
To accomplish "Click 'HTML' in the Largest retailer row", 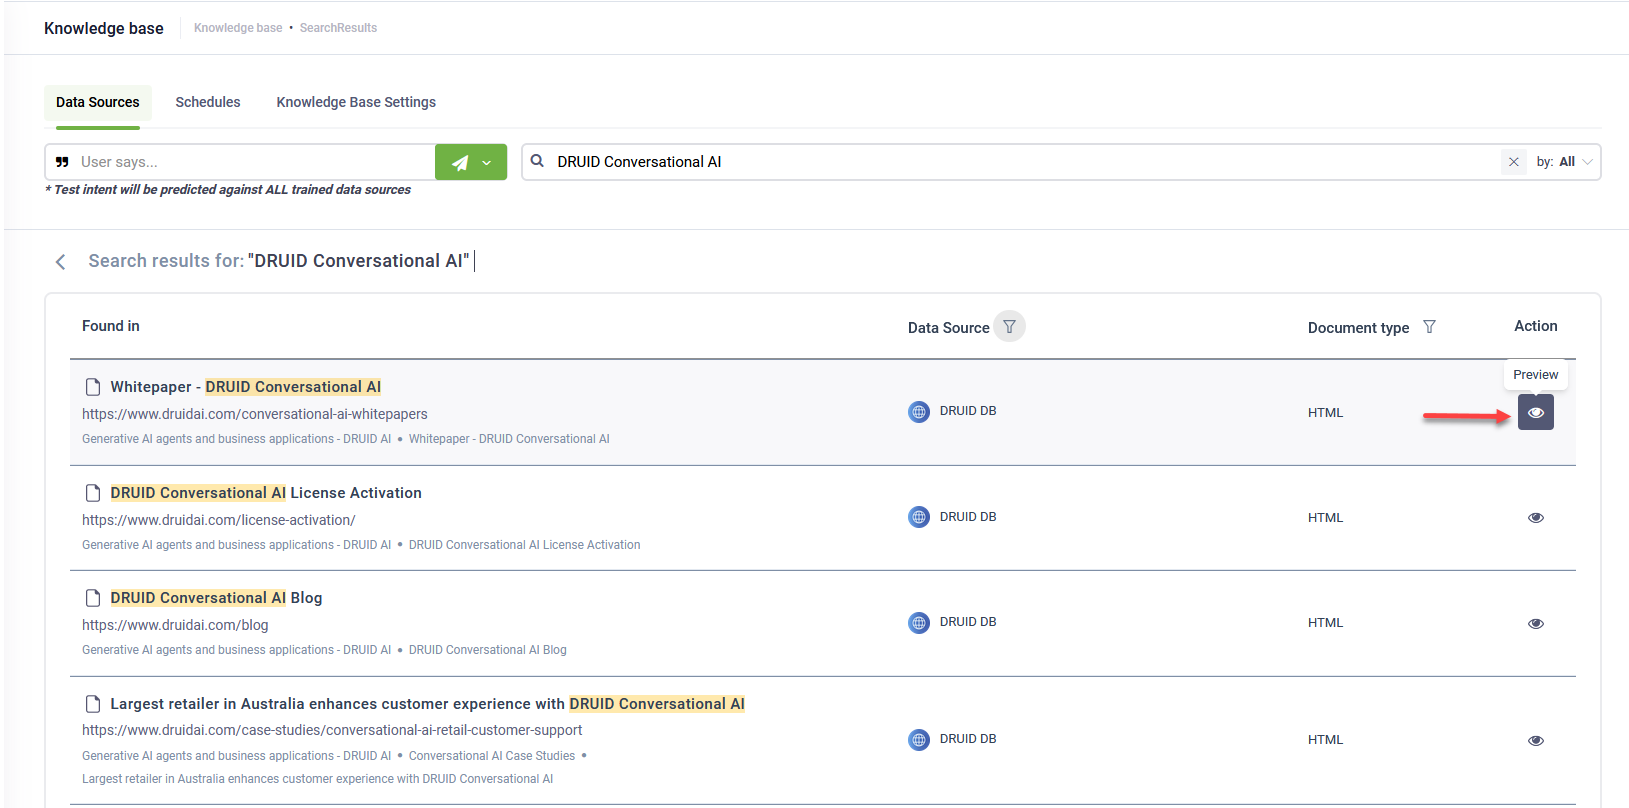I will 1325,740.
